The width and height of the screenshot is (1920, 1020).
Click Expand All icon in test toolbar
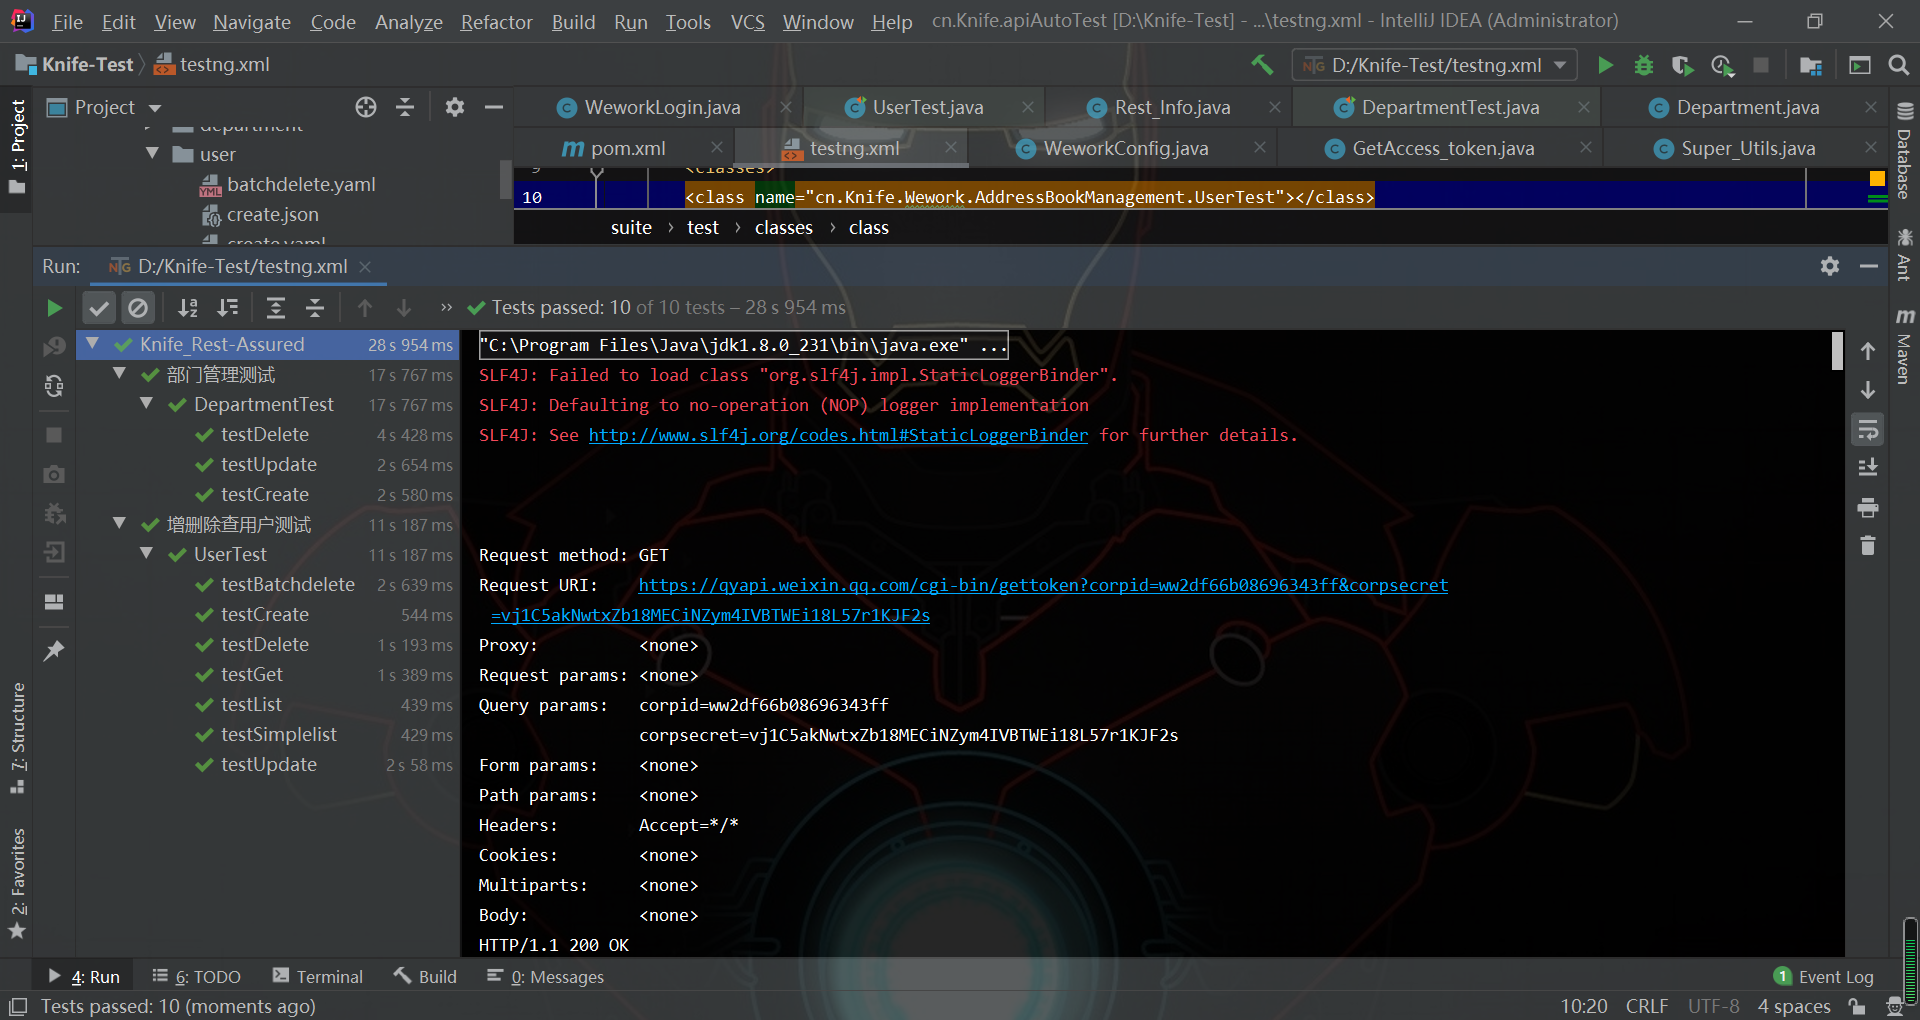click(276, 308)
